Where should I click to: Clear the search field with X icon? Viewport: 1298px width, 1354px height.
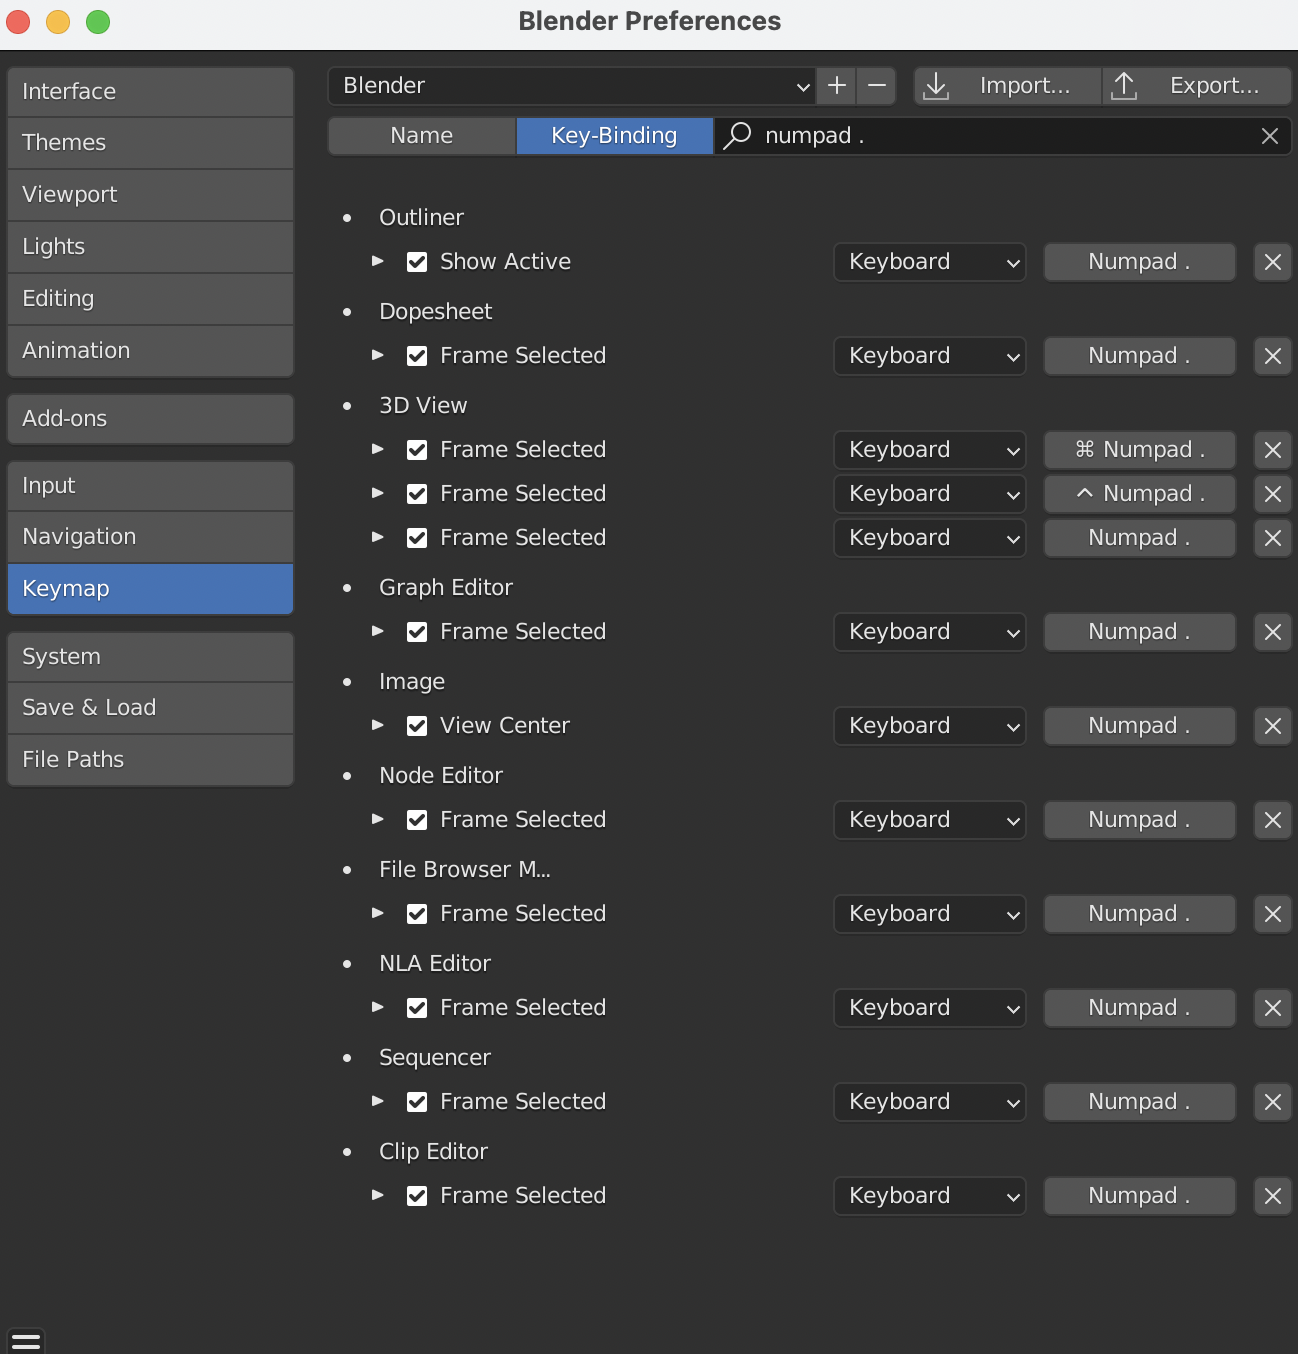coord(1270,136)
